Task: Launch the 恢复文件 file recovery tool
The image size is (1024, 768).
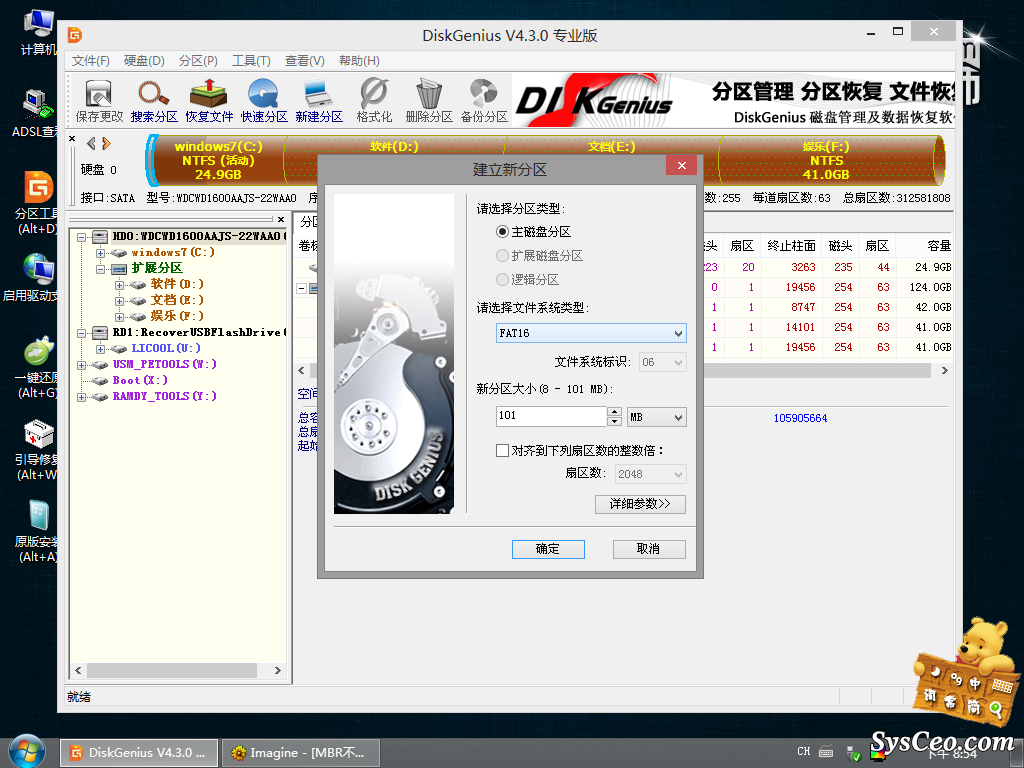Action: click(209, 101)
